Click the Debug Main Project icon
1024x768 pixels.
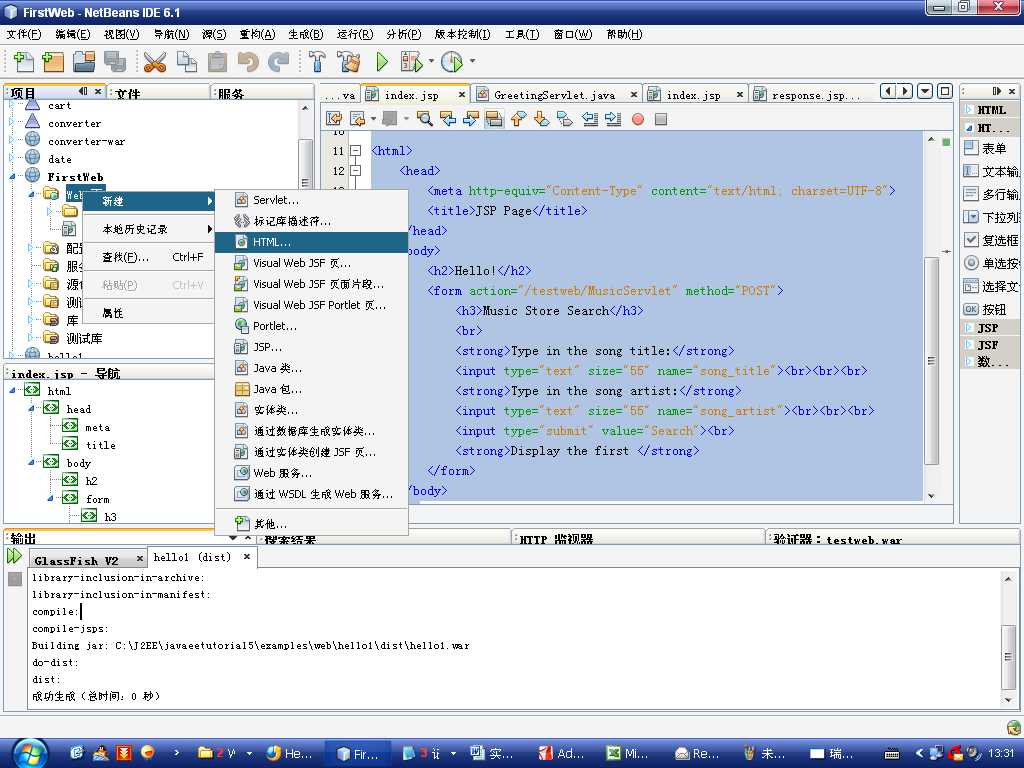point(411,62)
